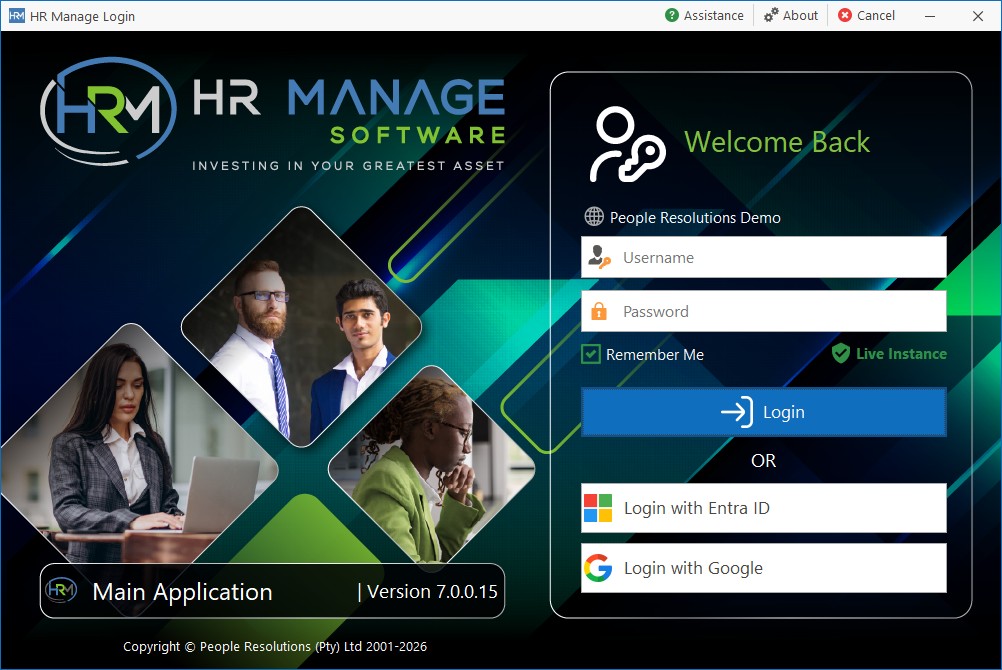Click the large HRM circular logo

108,111
